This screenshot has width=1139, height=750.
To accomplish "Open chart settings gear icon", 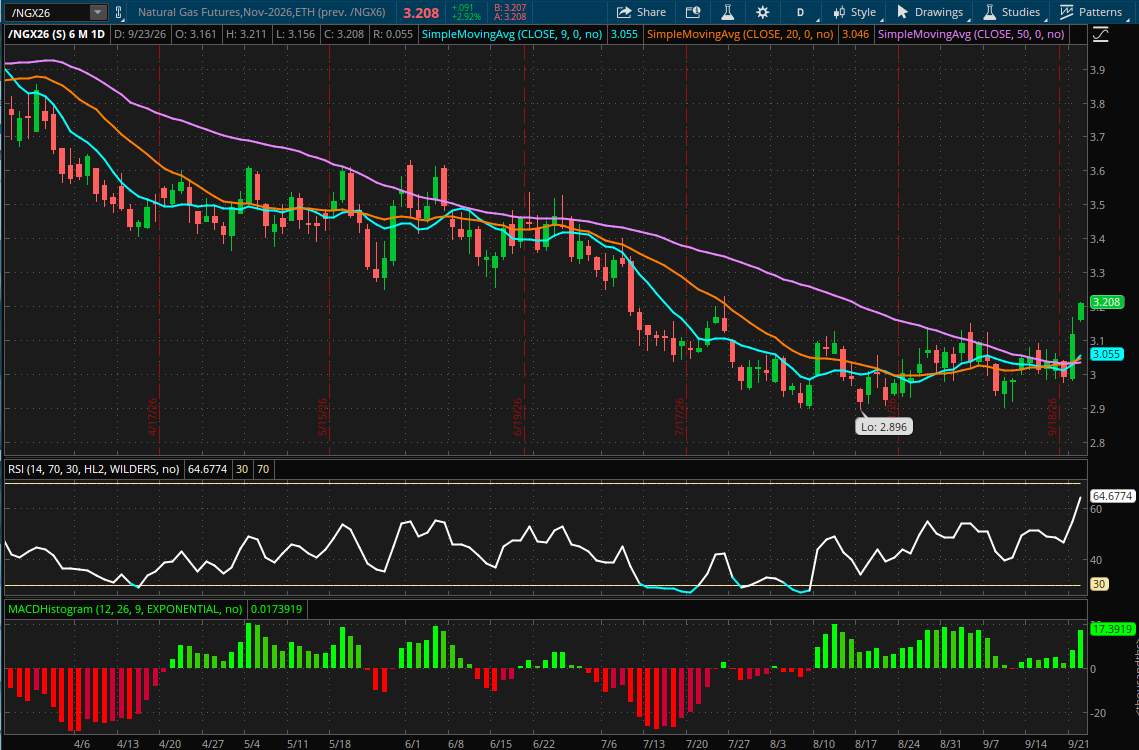I will [x=762, y=12].
